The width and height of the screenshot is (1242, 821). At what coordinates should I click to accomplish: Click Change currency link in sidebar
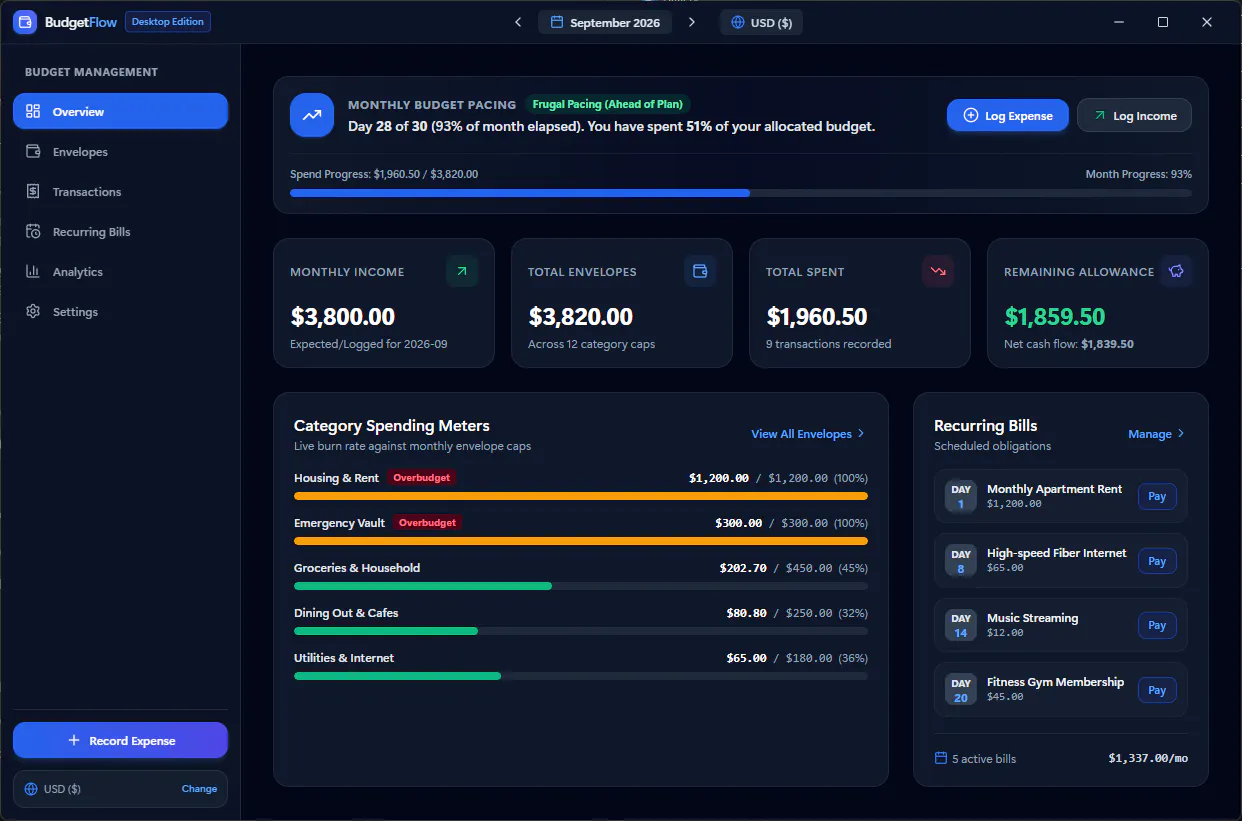click(199, 789)
